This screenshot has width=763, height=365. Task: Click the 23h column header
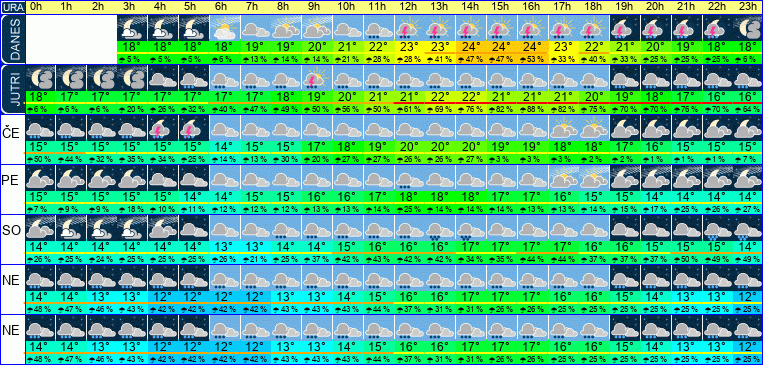coord(748,7)
